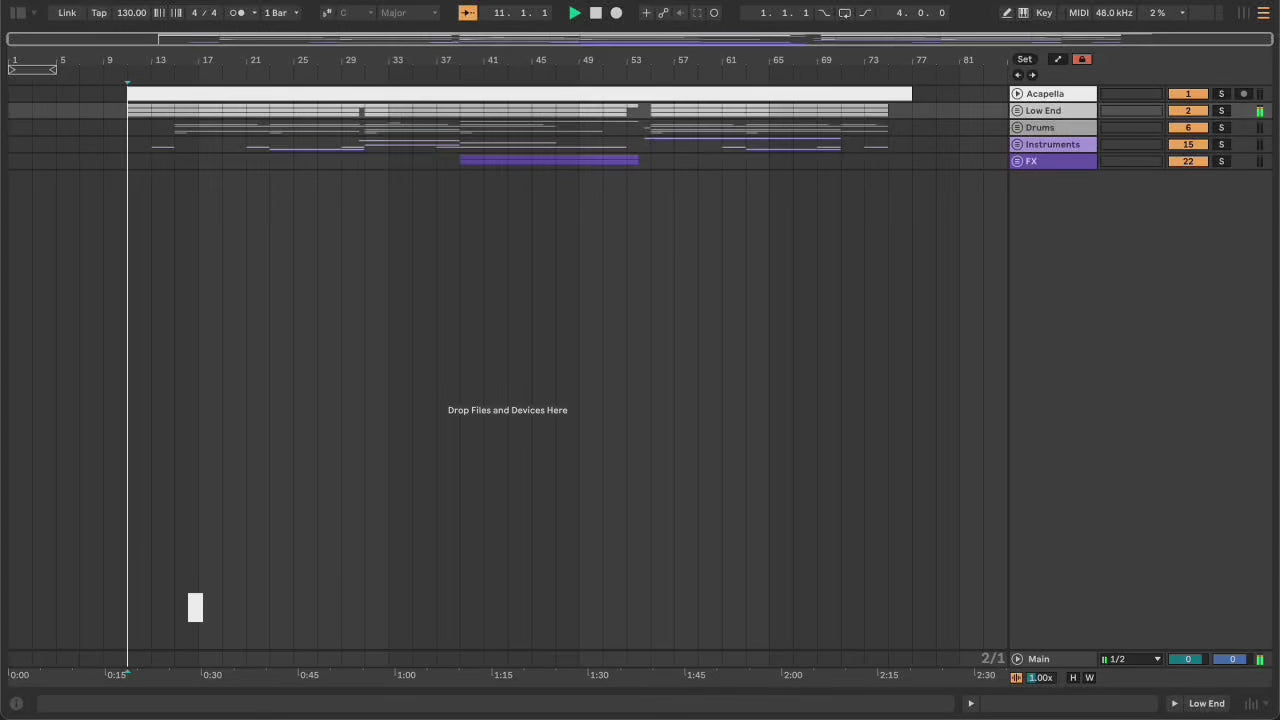Toggle the Instruments track activator numbered 15
Viewport: 1280px width, 720px height.
coord(1187,145)
